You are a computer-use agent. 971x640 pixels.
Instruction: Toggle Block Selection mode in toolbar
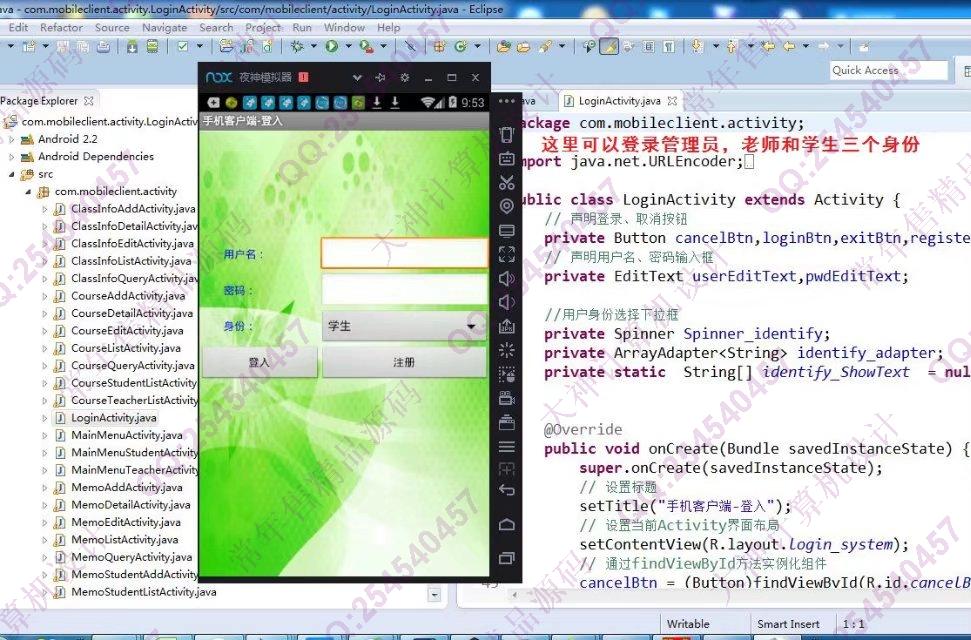(x=648, y=46)
